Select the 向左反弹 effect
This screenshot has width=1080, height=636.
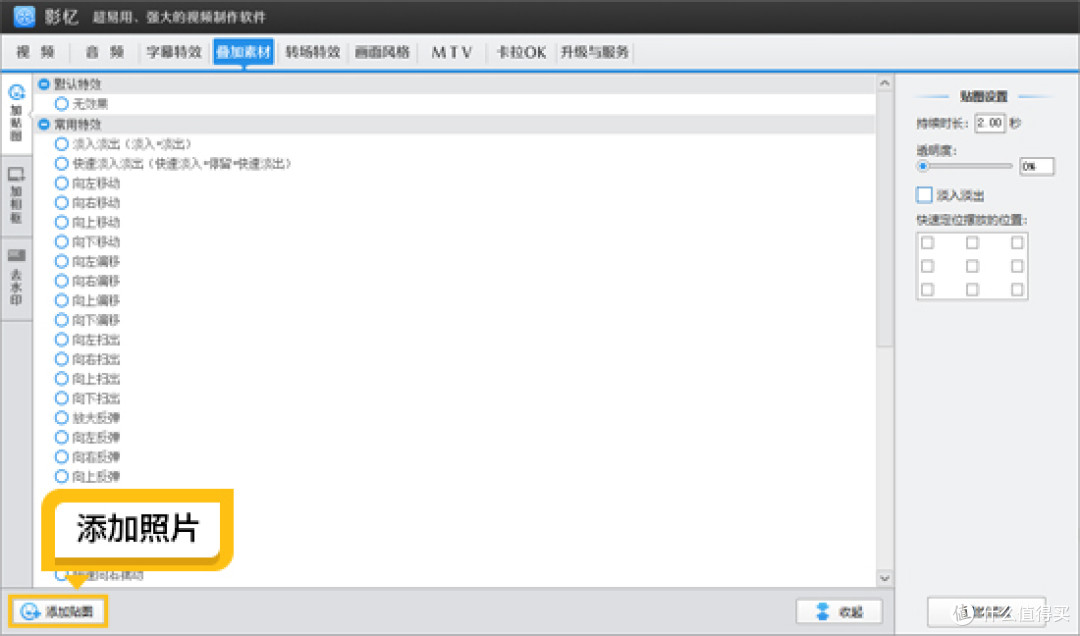61,437
